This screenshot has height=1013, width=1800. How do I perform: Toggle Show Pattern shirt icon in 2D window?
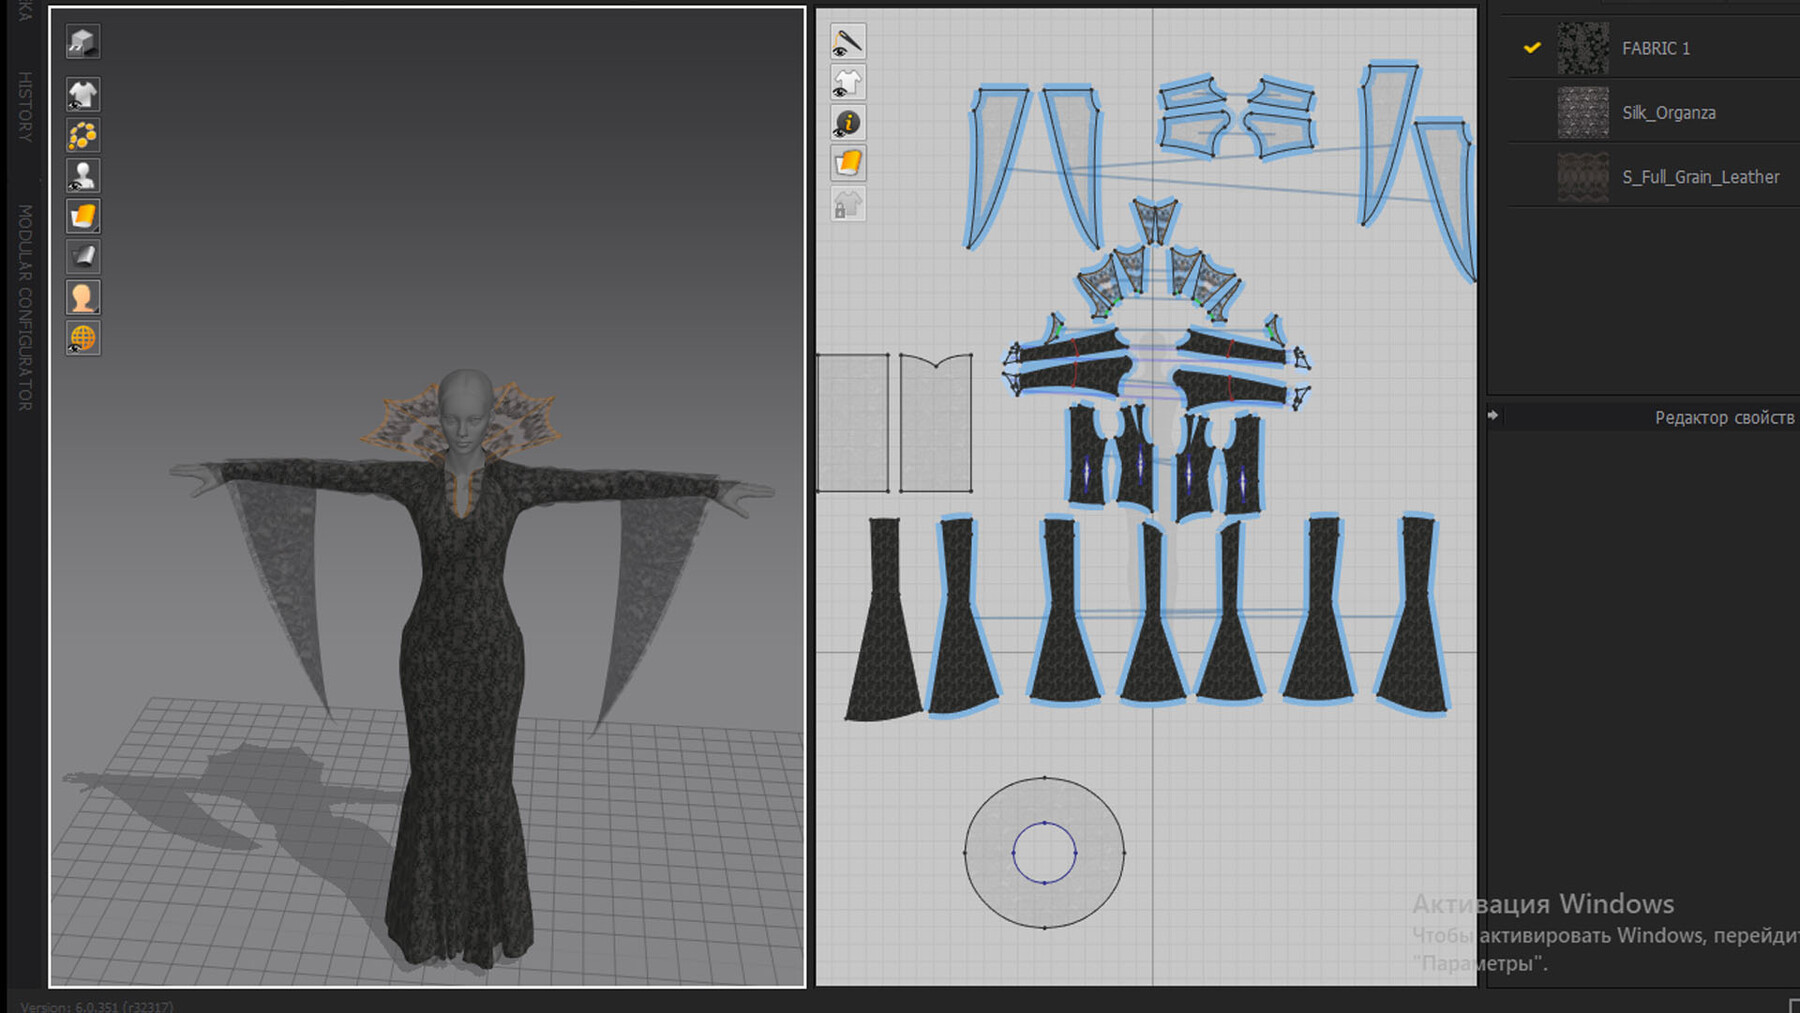tap(848, 83)
